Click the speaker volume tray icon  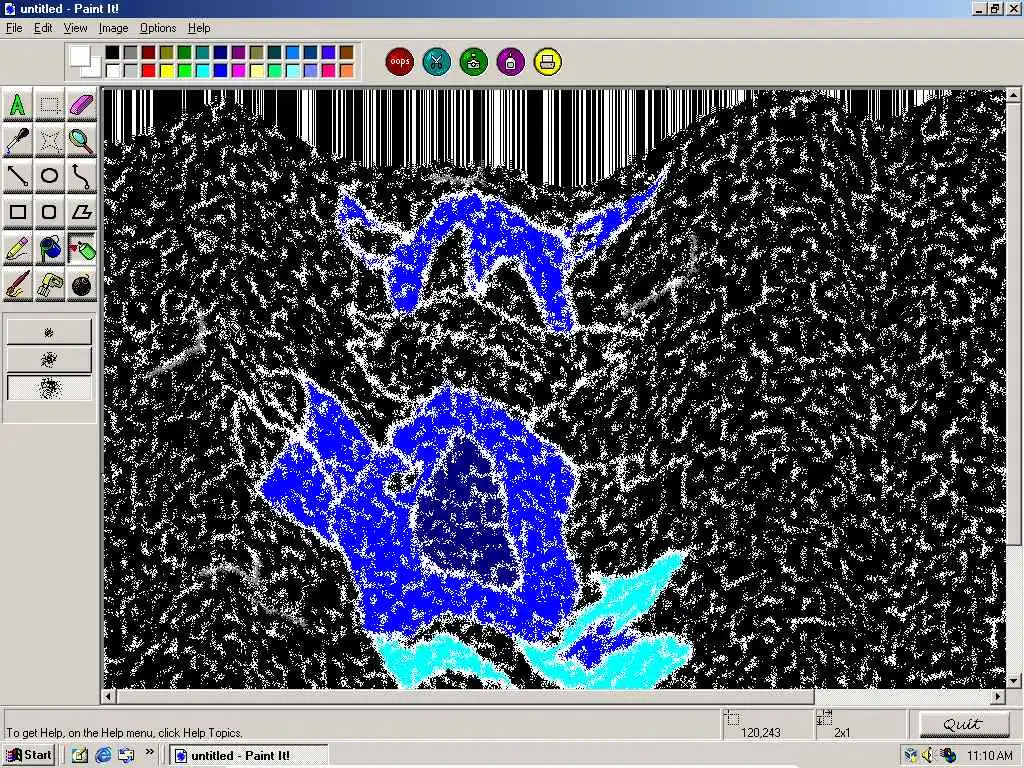click(929, 756)
